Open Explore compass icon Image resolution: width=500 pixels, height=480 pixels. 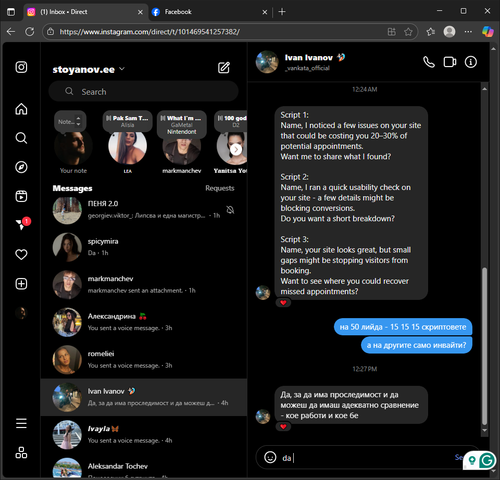(x=21, y=167)
